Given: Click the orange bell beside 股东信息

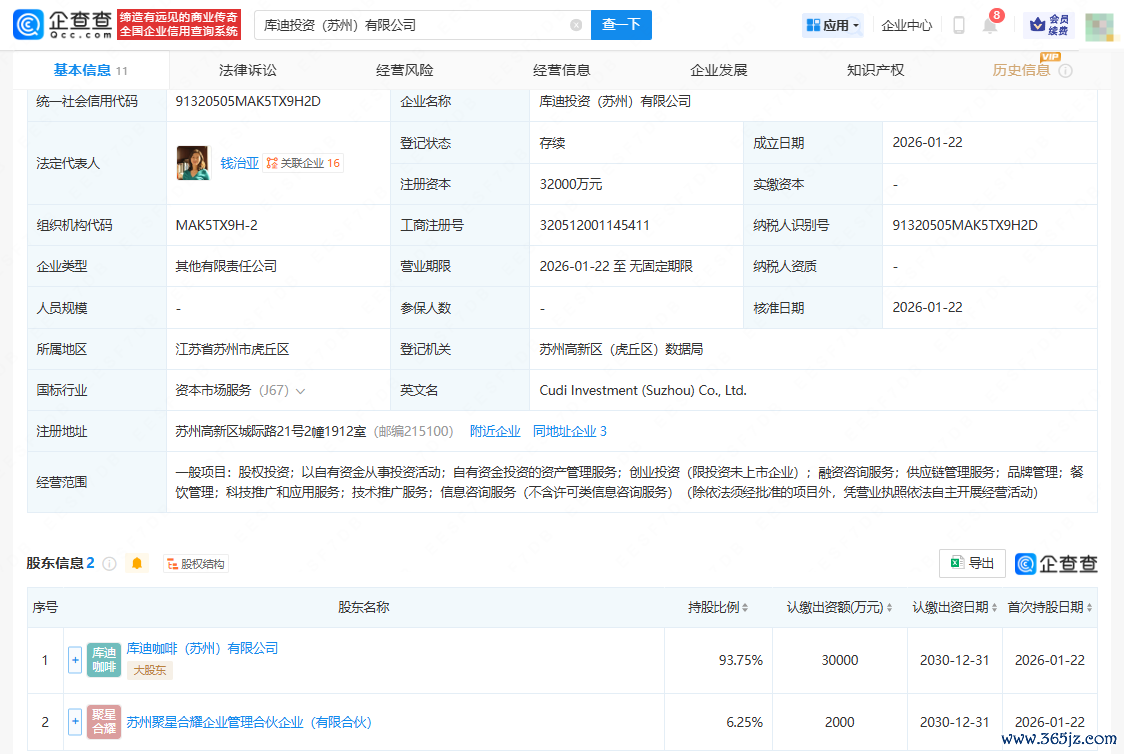Looking at the screenshot, I should click(x=137, y=564).
